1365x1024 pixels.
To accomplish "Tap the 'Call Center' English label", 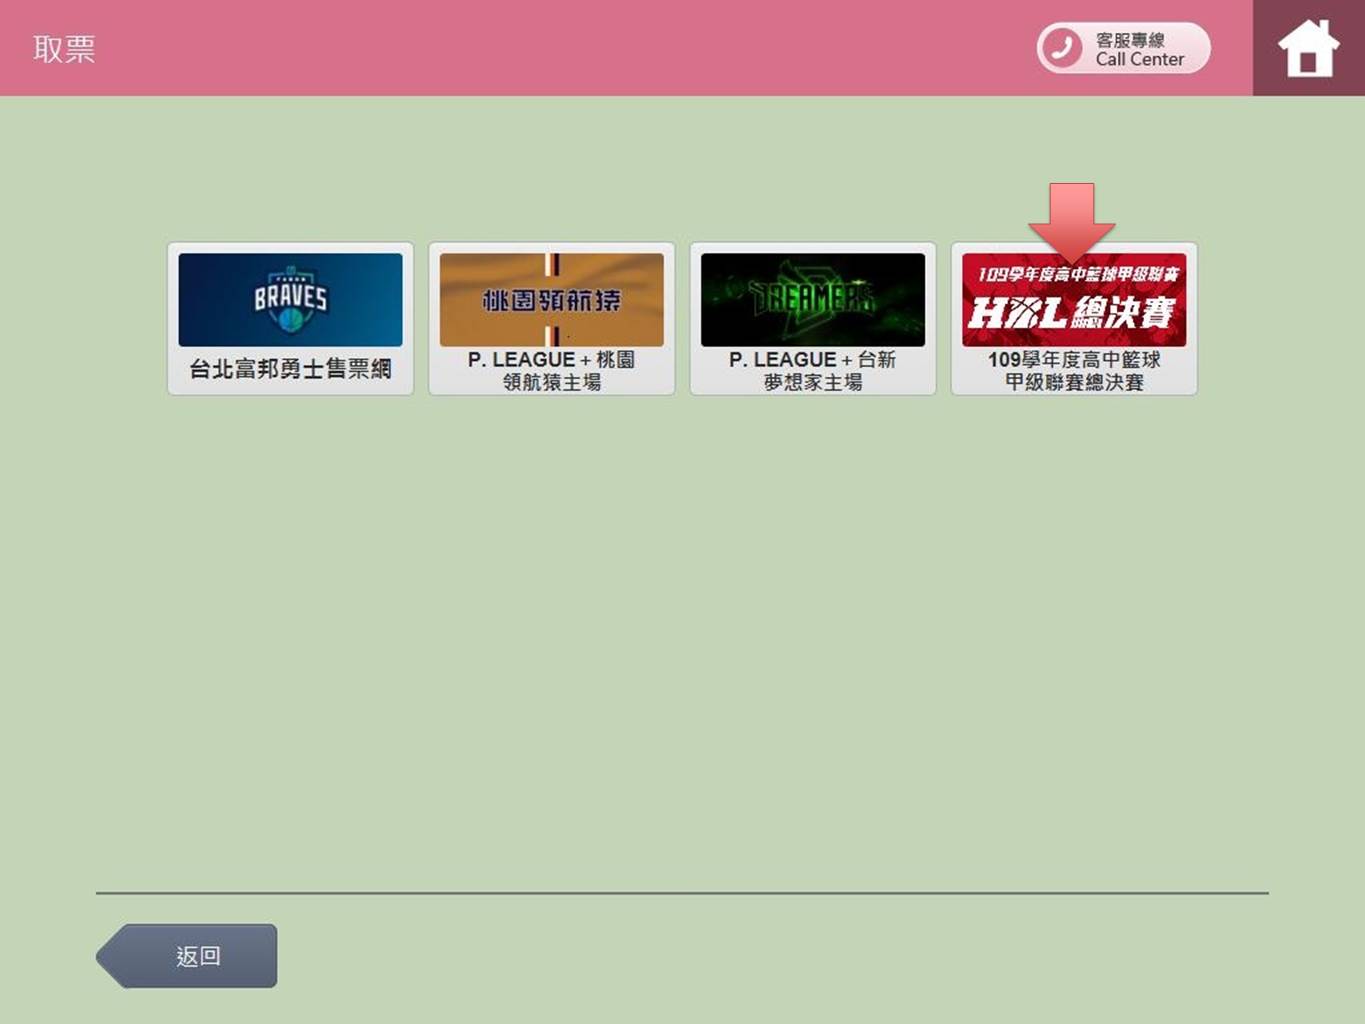I will pos(1139,60).
